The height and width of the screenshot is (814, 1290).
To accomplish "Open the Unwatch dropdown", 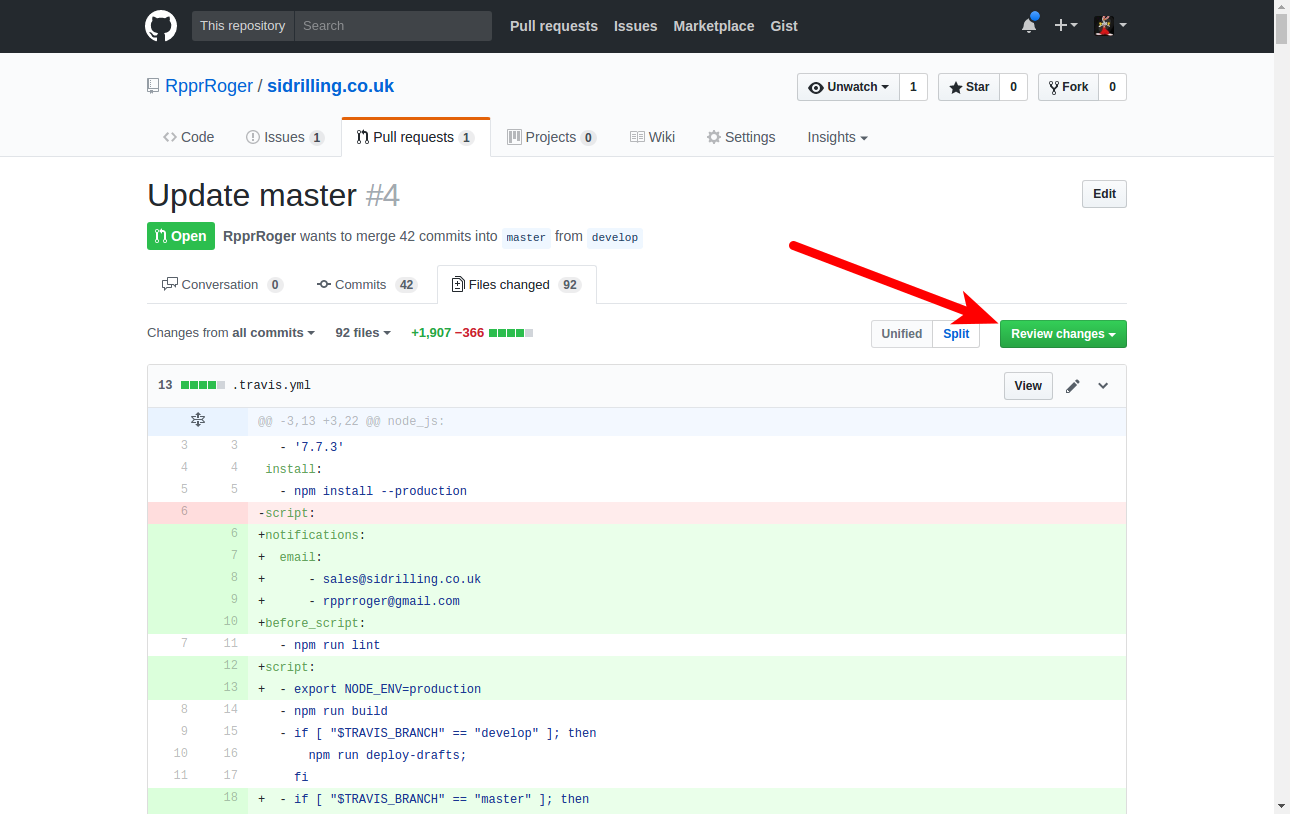I will click(848, 87).
